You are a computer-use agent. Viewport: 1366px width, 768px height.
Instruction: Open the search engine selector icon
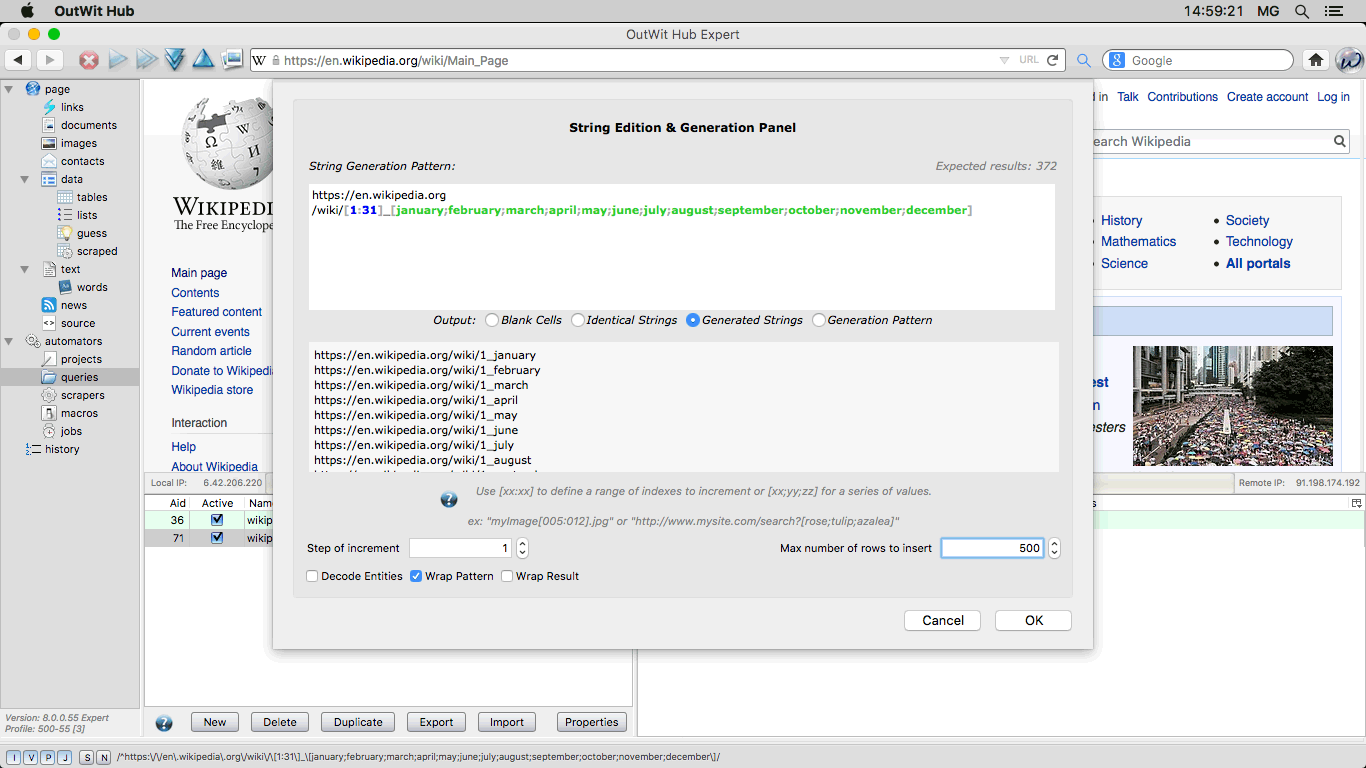tap(1118, 60)
